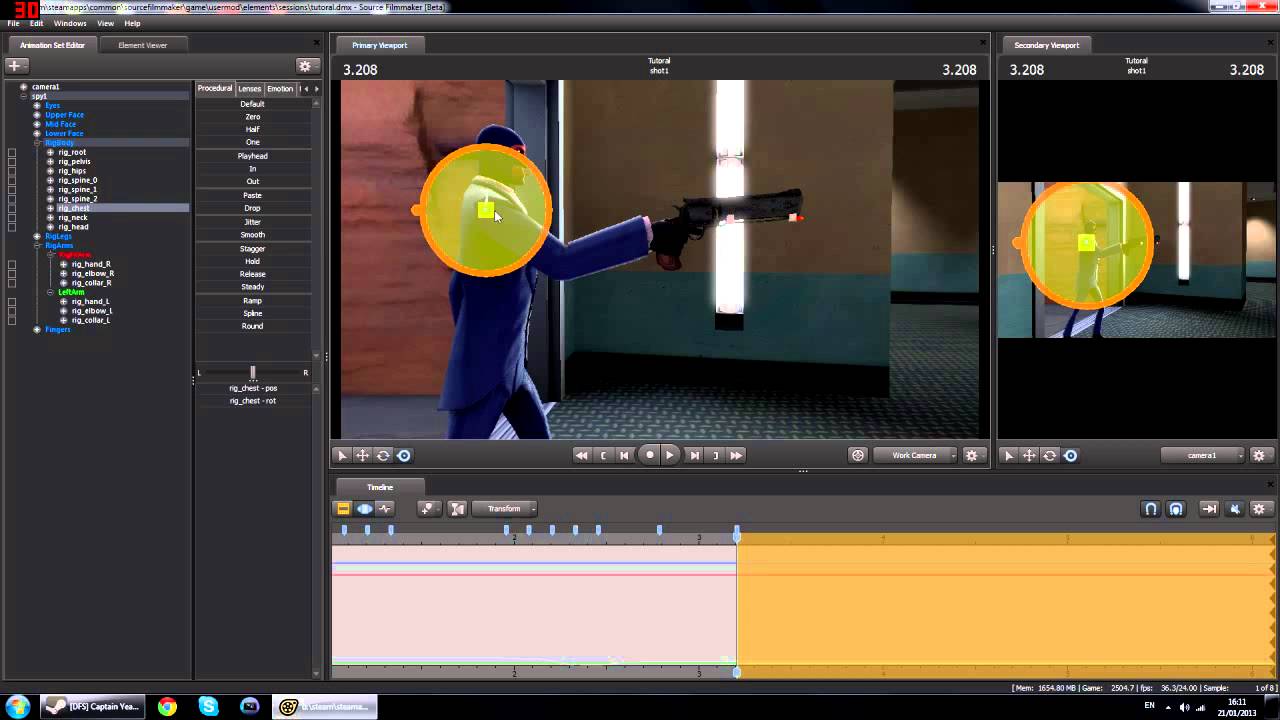This screenshot has height=720, width=1280.
Task: Tick the checkbox beside rig_spine_0
Action: (12, 181)
